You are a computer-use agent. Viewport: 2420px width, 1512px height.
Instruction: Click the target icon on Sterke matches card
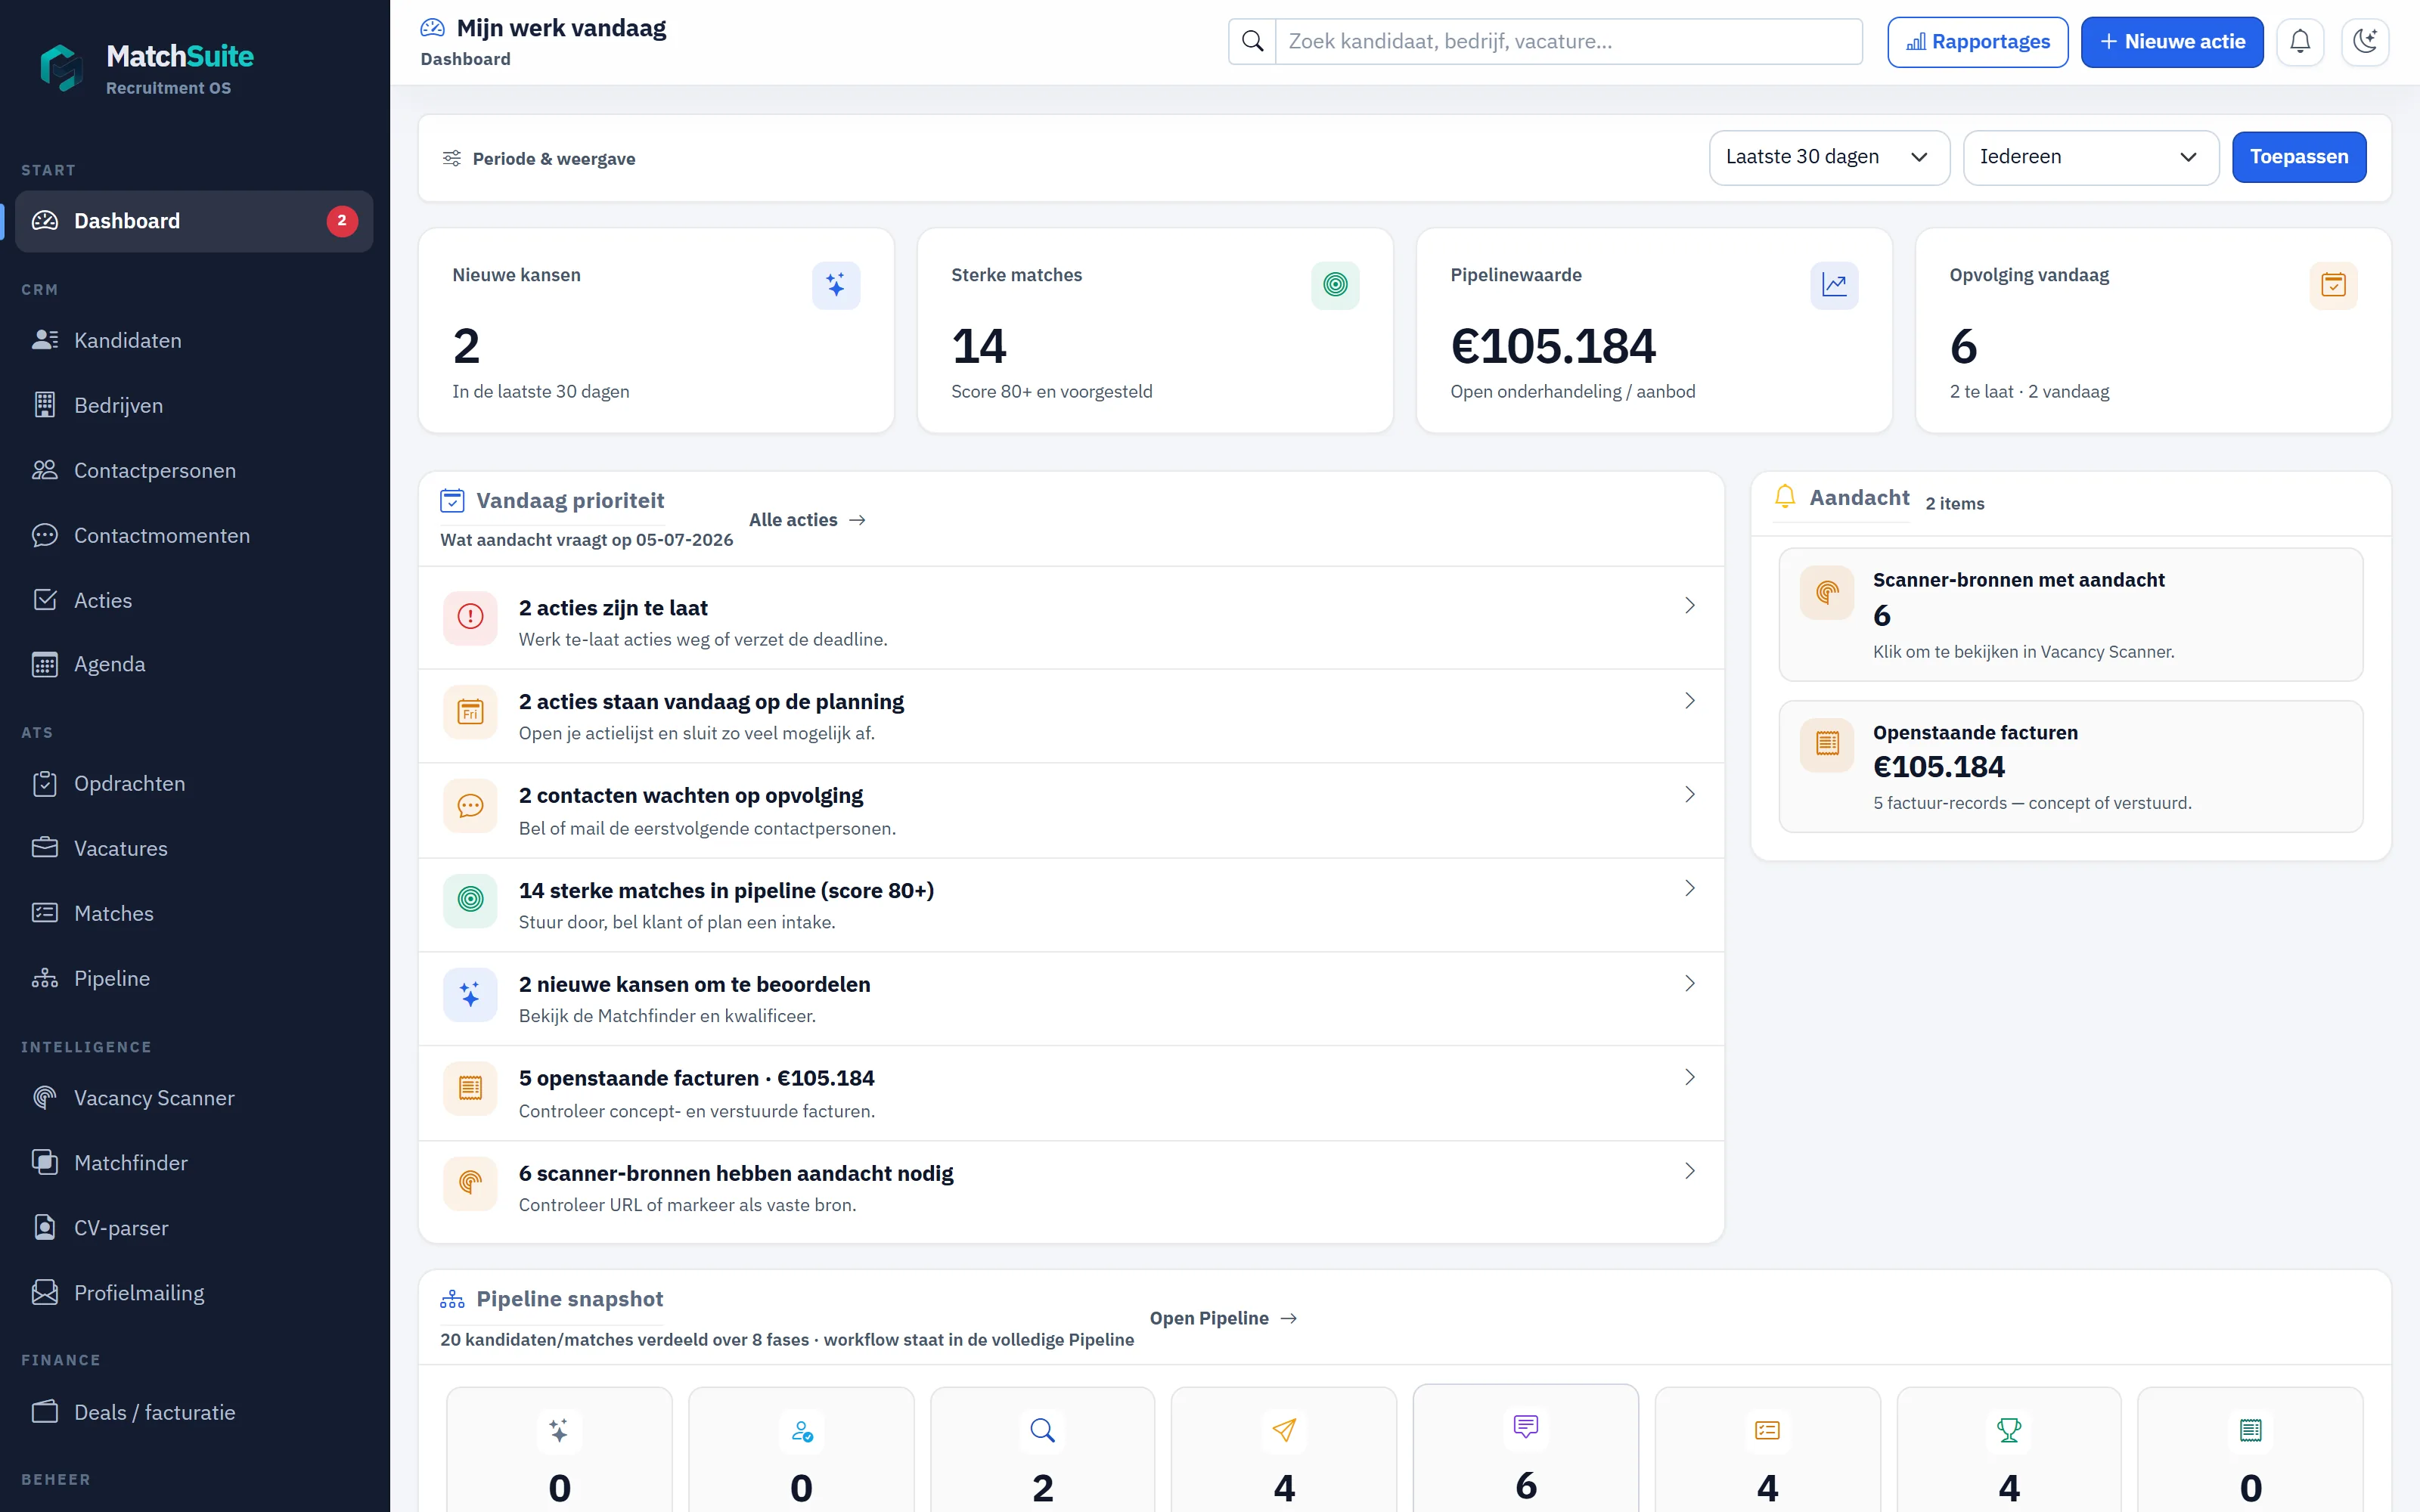pos(1335,285)
